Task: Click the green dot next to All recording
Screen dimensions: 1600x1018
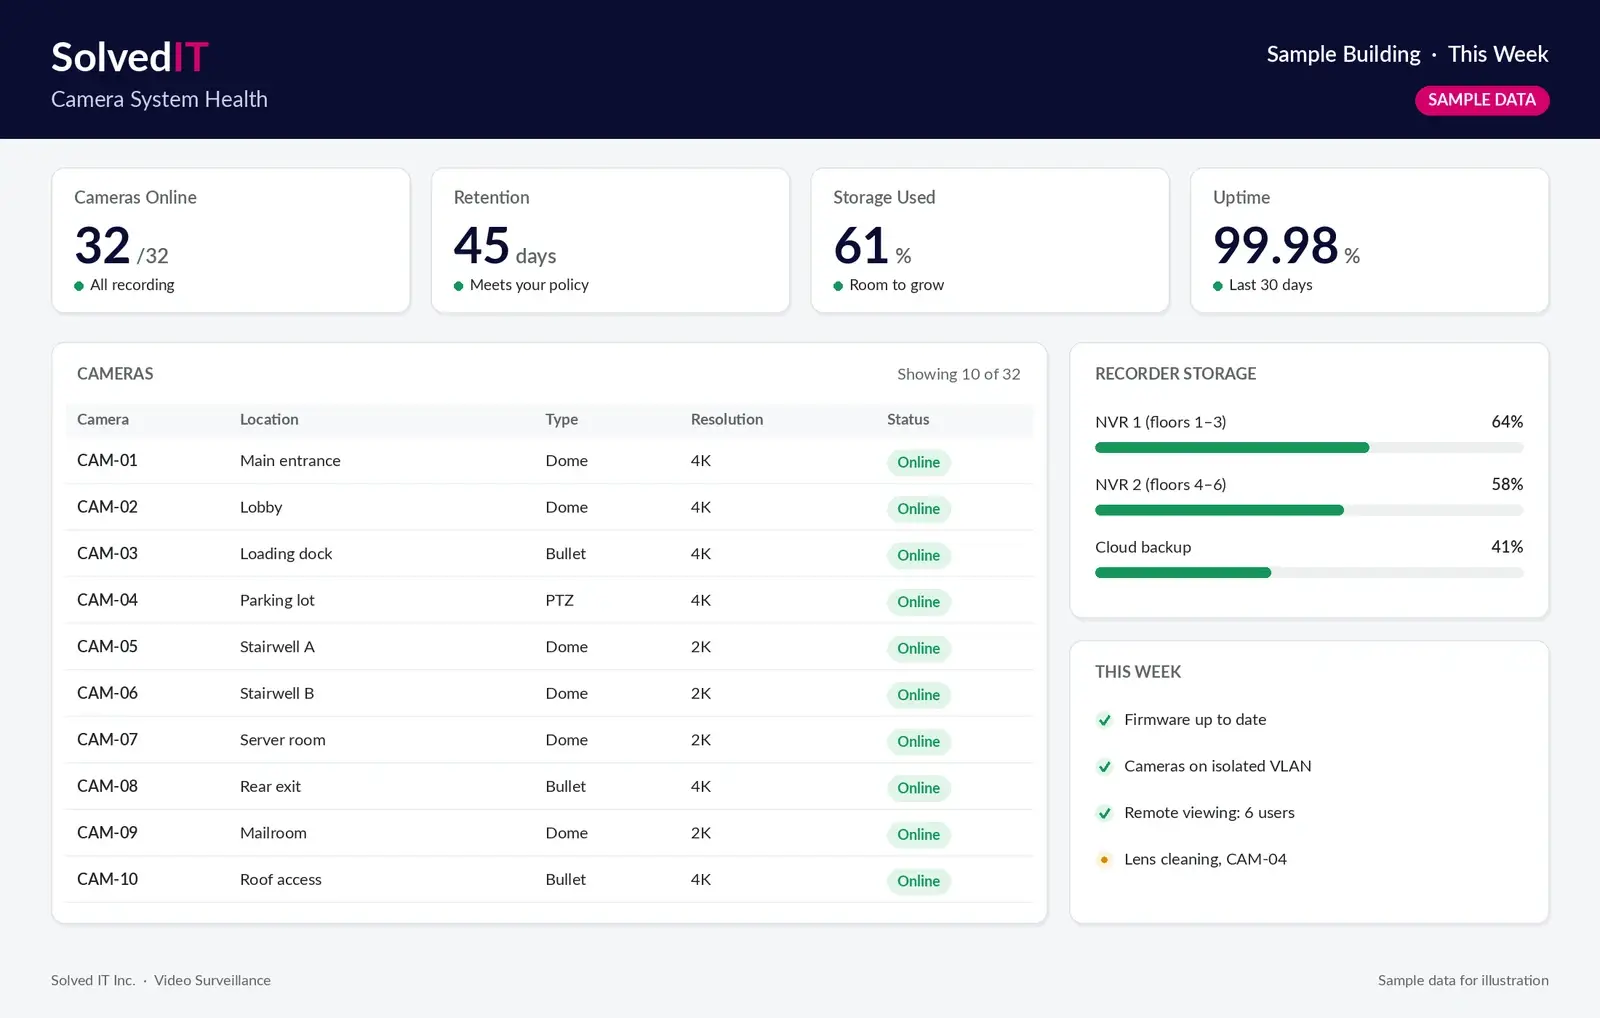Action: click(x=79, y=286)
